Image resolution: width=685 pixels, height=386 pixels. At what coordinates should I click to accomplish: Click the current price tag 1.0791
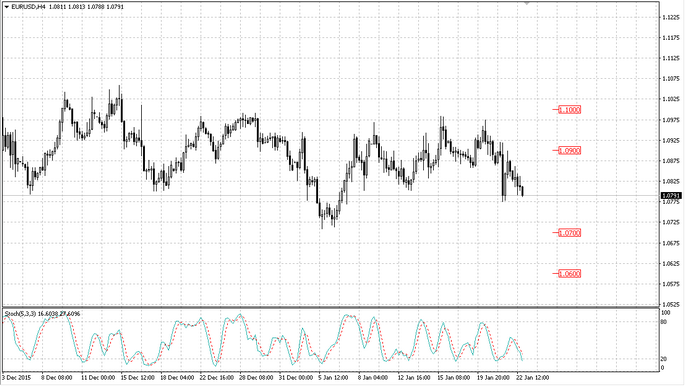(671, 196)
